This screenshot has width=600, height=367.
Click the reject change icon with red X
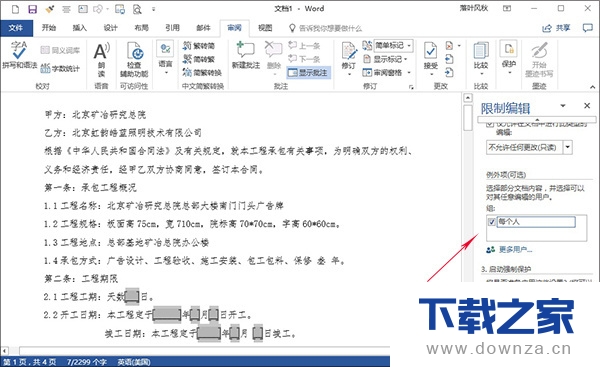pos(449,46)
